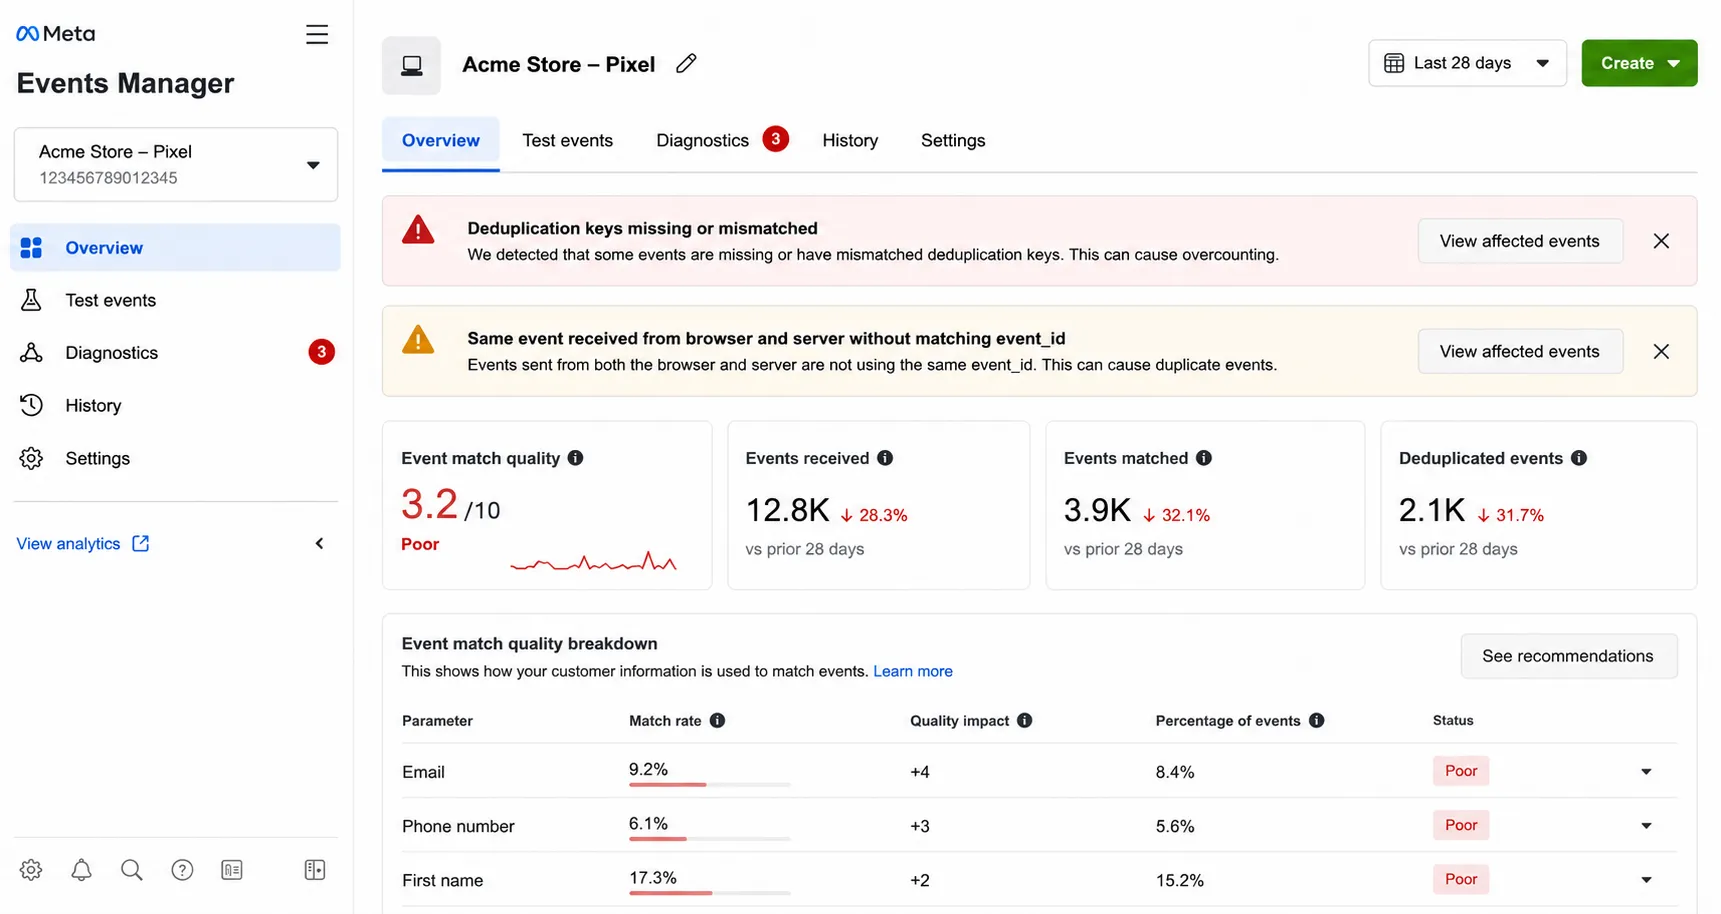Switch to the Test events tab
1721x914 pixels.
[568, 141]
